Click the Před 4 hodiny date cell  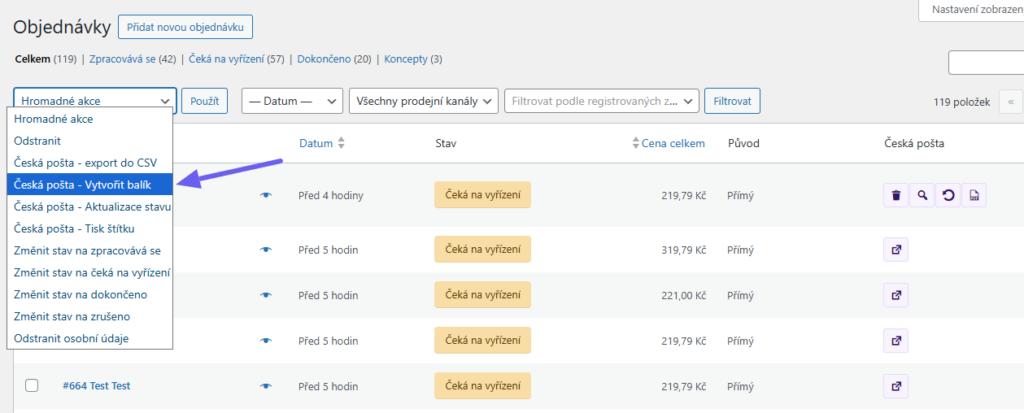click(330, 195)
